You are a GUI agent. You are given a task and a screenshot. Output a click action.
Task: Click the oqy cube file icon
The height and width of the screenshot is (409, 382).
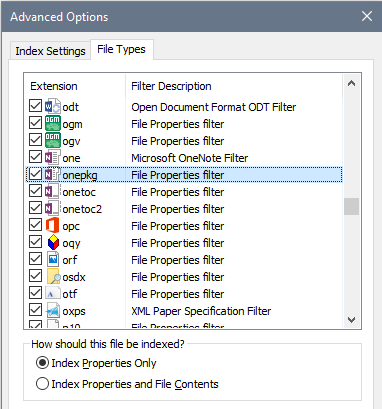(x=53, y=243)
